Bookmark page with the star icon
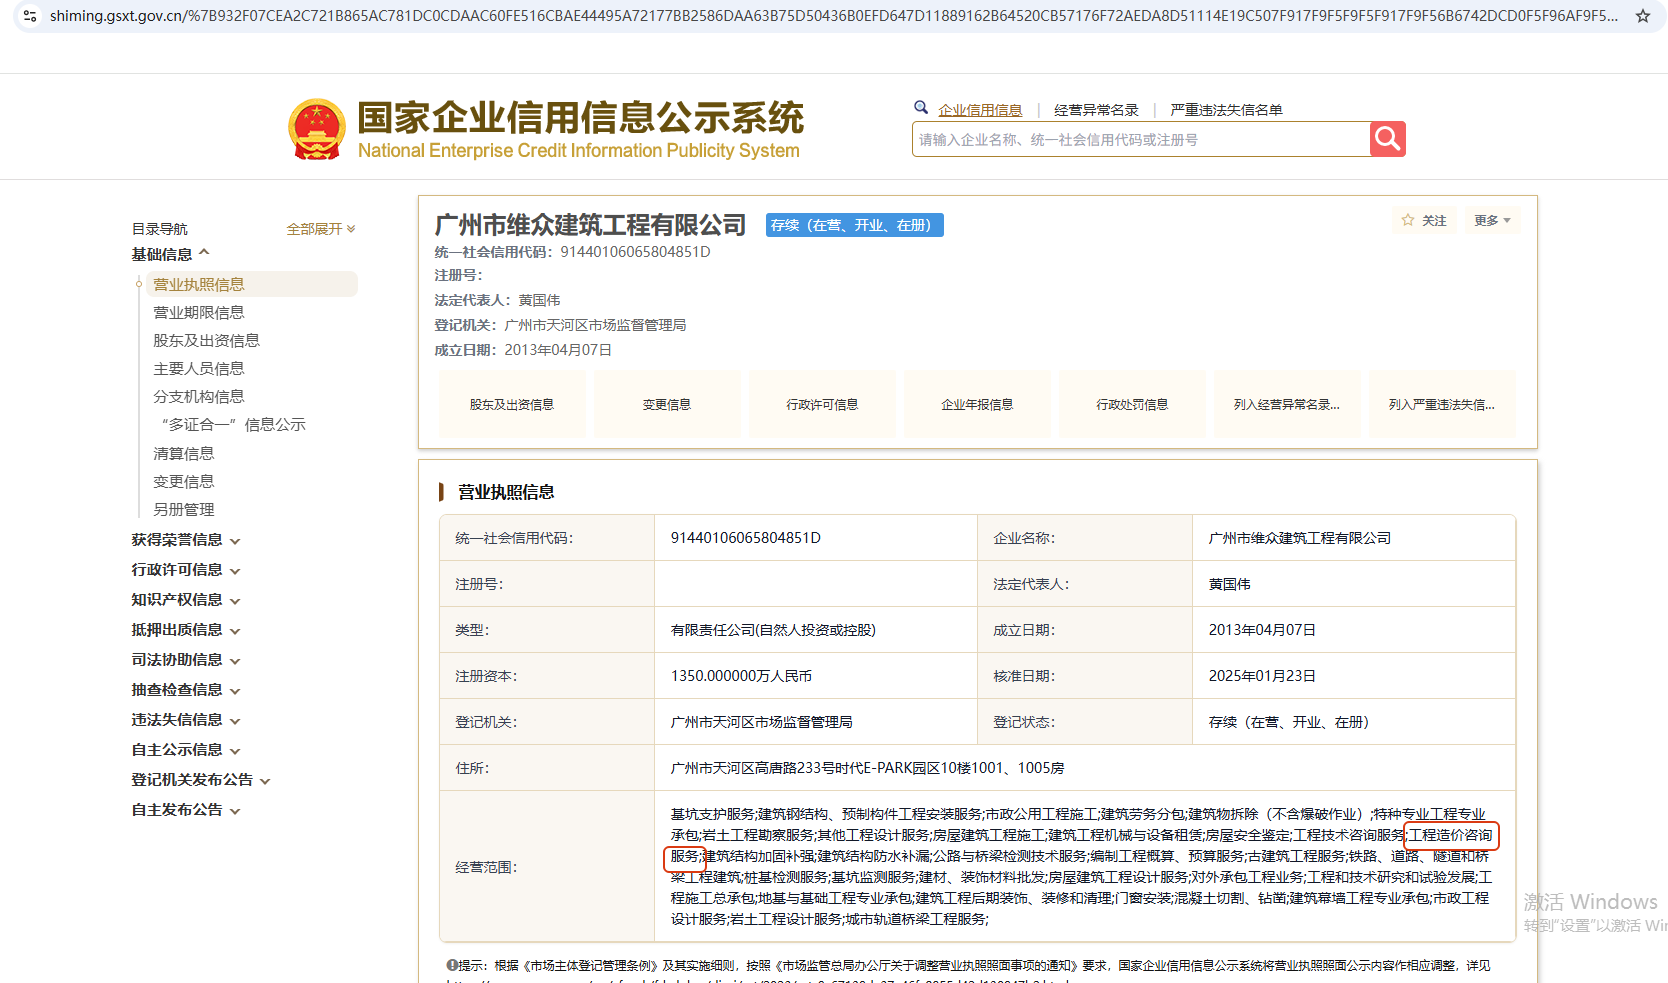The image size is (1668, 983). (1642, 16)
